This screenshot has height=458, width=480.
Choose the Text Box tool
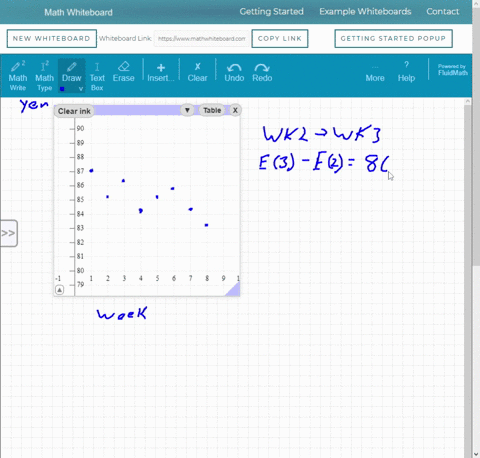click(x=97, y=77)
